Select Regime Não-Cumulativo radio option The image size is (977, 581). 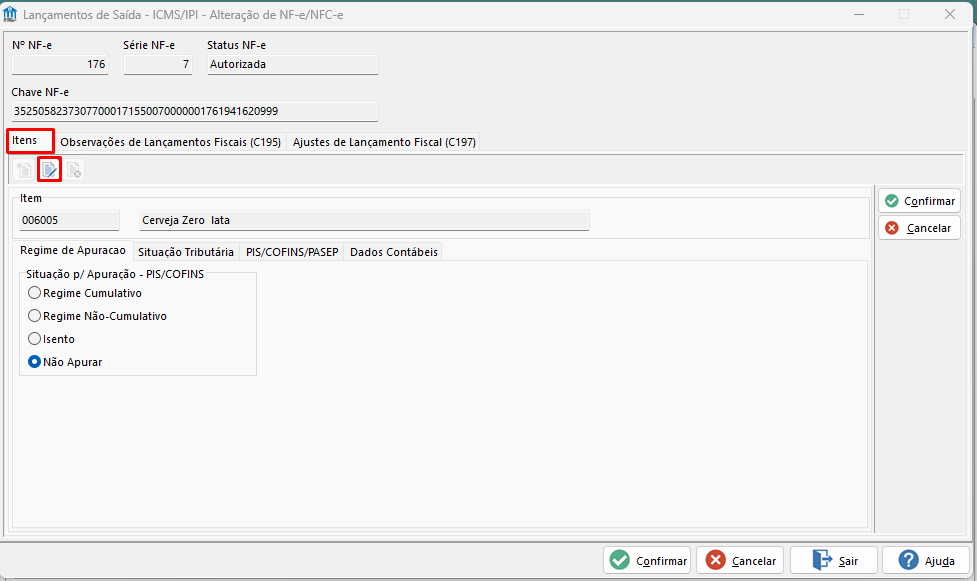97,316
